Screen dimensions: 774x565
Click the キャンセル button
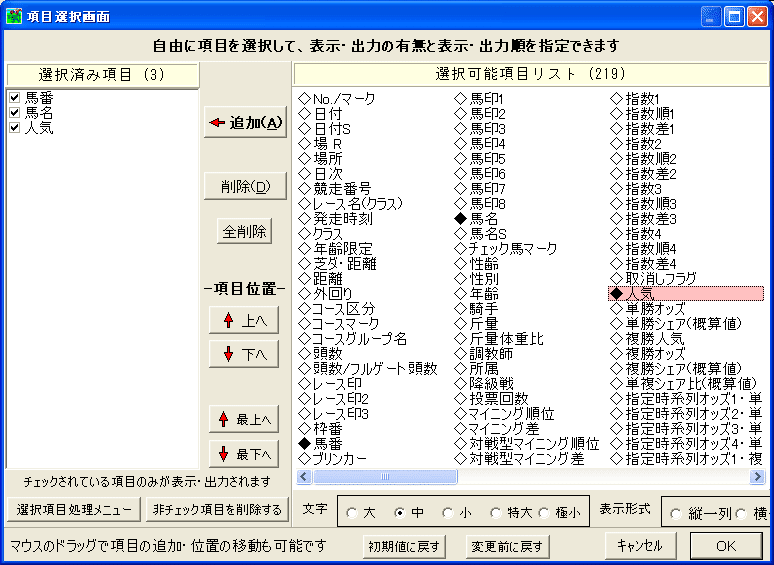tap(640, 545)
